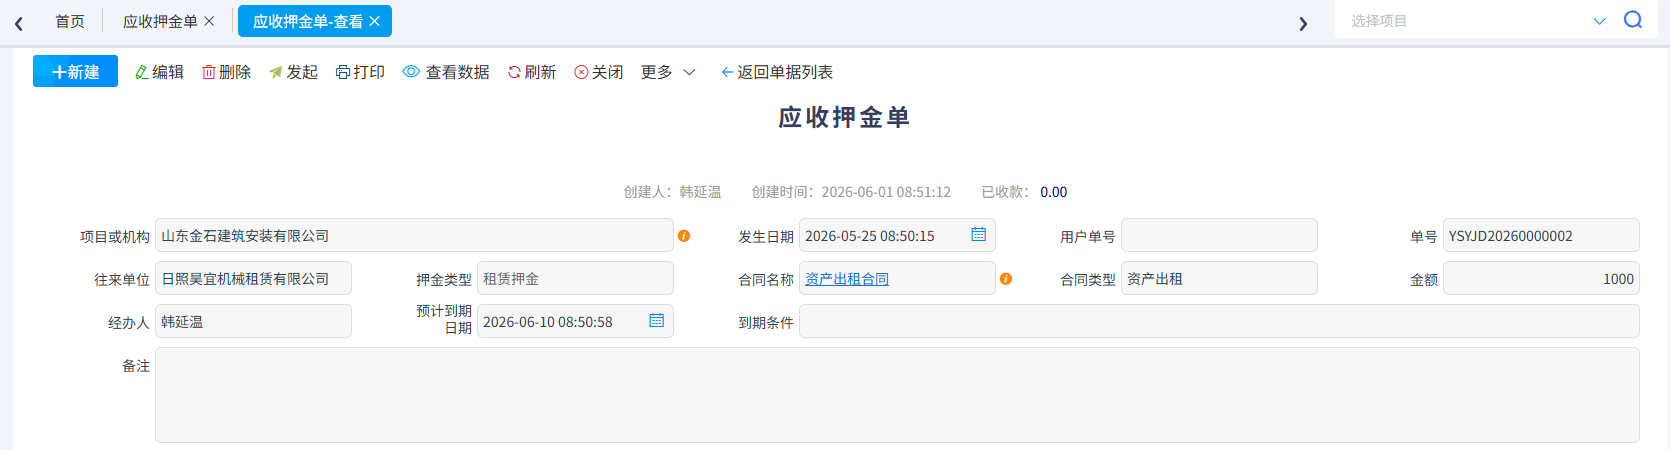Click the 合同类型 field 资产出租
1670x450 pixels.
click(1219, 279)
